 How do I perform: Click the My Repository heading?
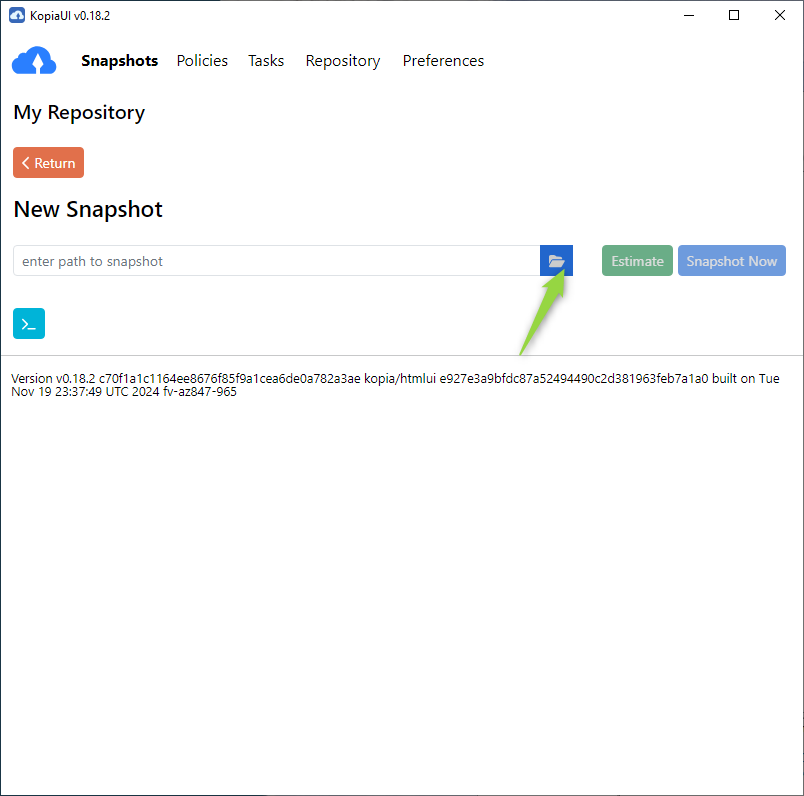79,112
